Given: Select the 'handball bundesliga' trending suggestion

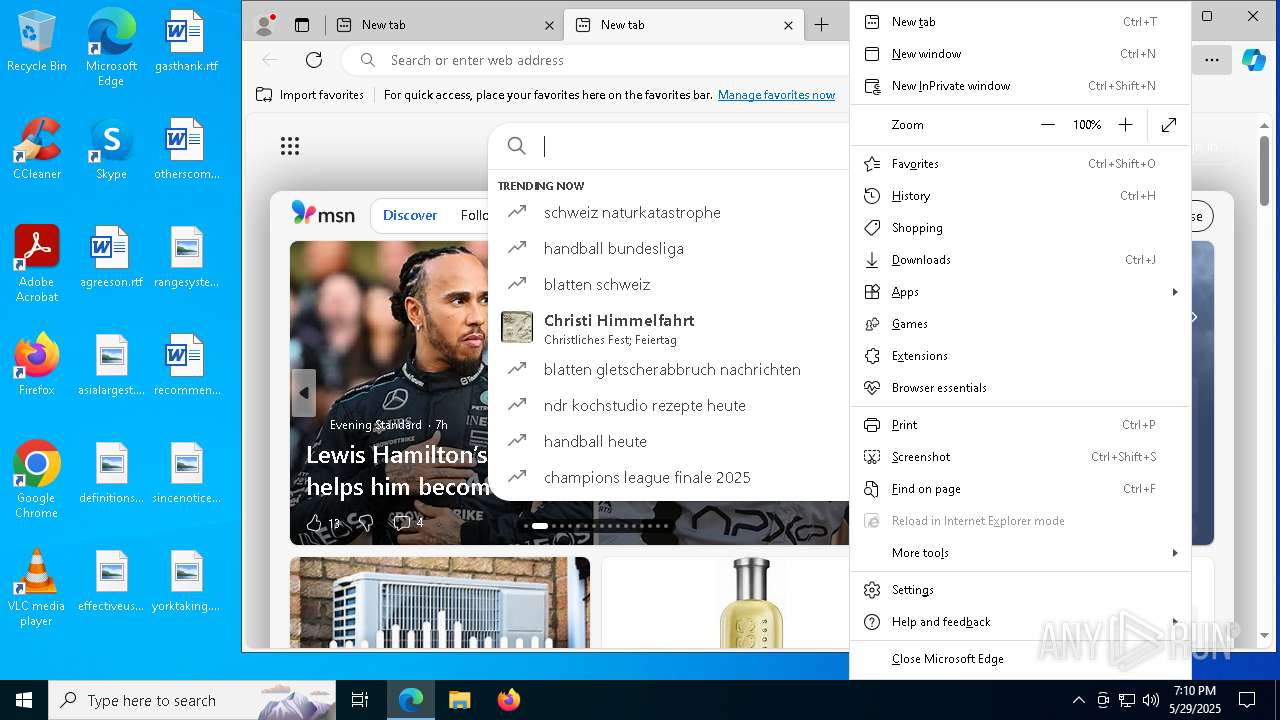Looking at the screenshot, I should pyautogui.click(x=669, y=249).
